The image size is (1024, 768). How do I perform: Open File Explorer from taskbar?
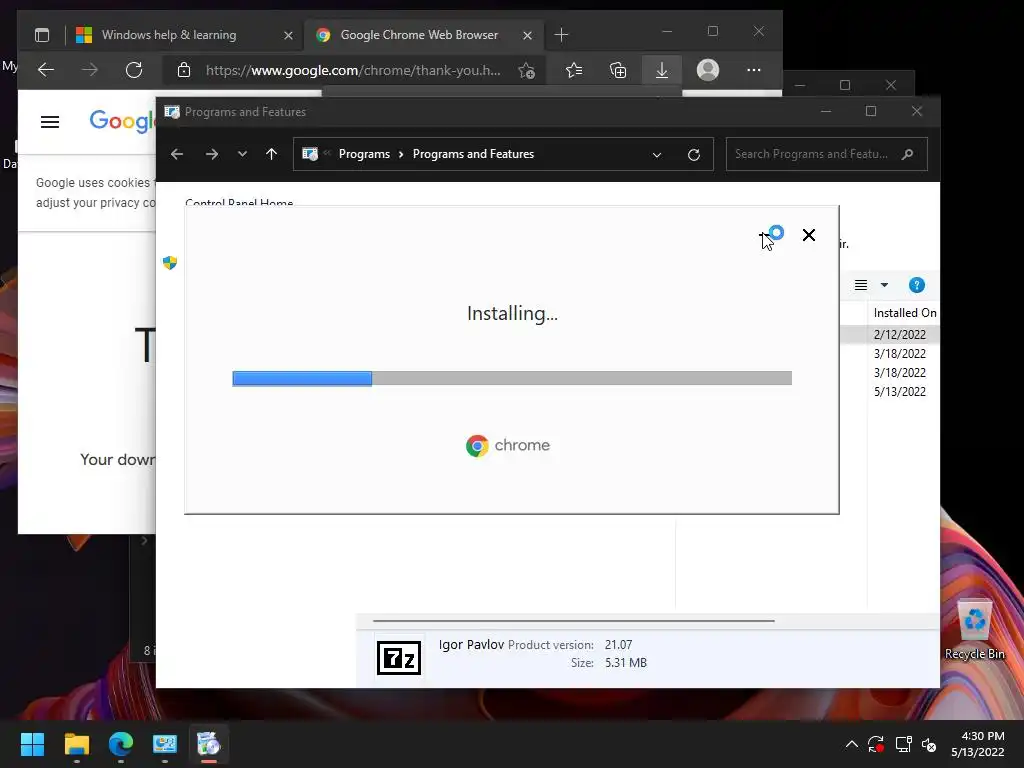tap(76, 744)
